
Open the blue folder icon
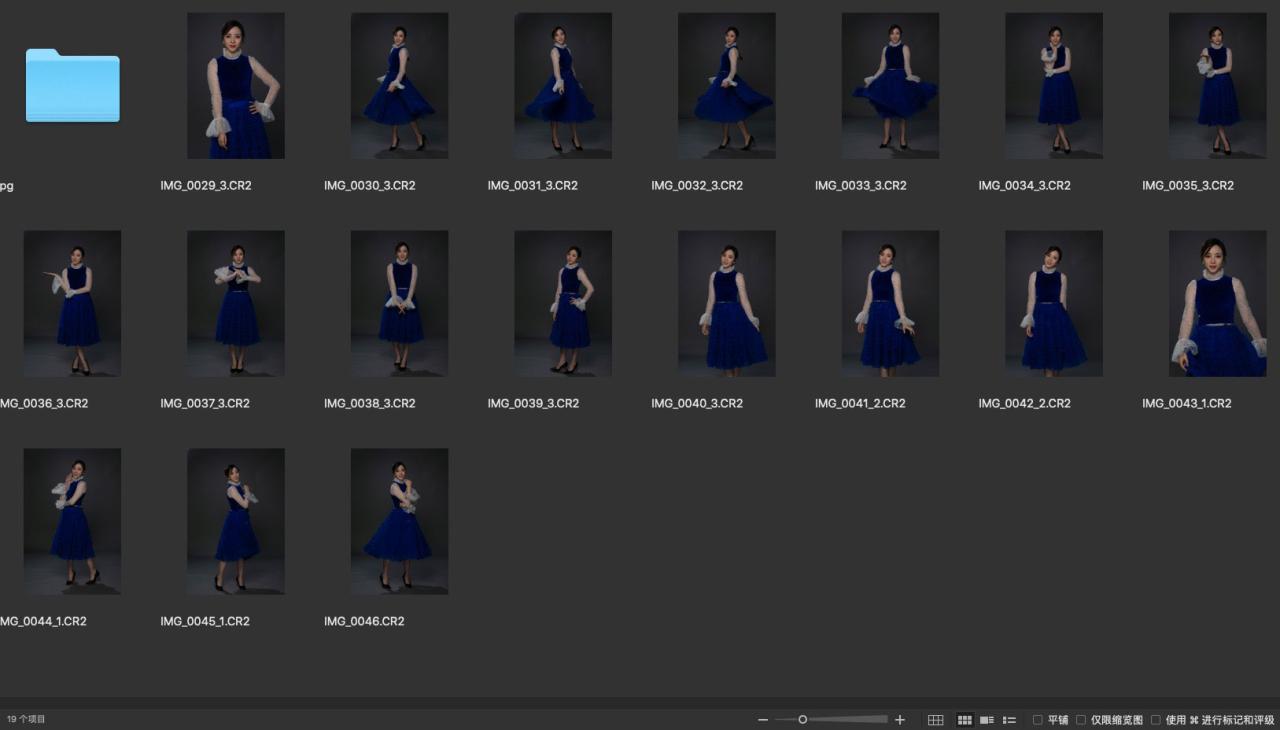[72, 86]
